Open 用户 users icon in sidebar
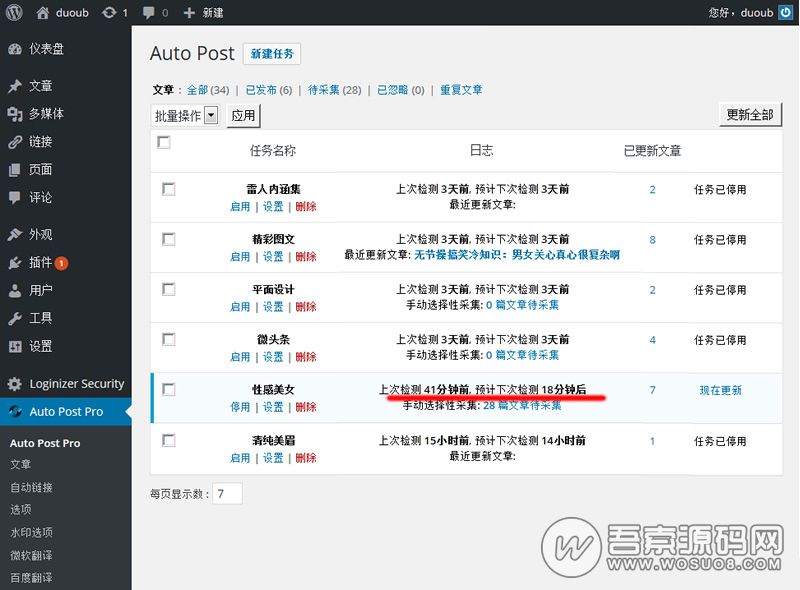The image size is (800, 590). tap(15, 290)
